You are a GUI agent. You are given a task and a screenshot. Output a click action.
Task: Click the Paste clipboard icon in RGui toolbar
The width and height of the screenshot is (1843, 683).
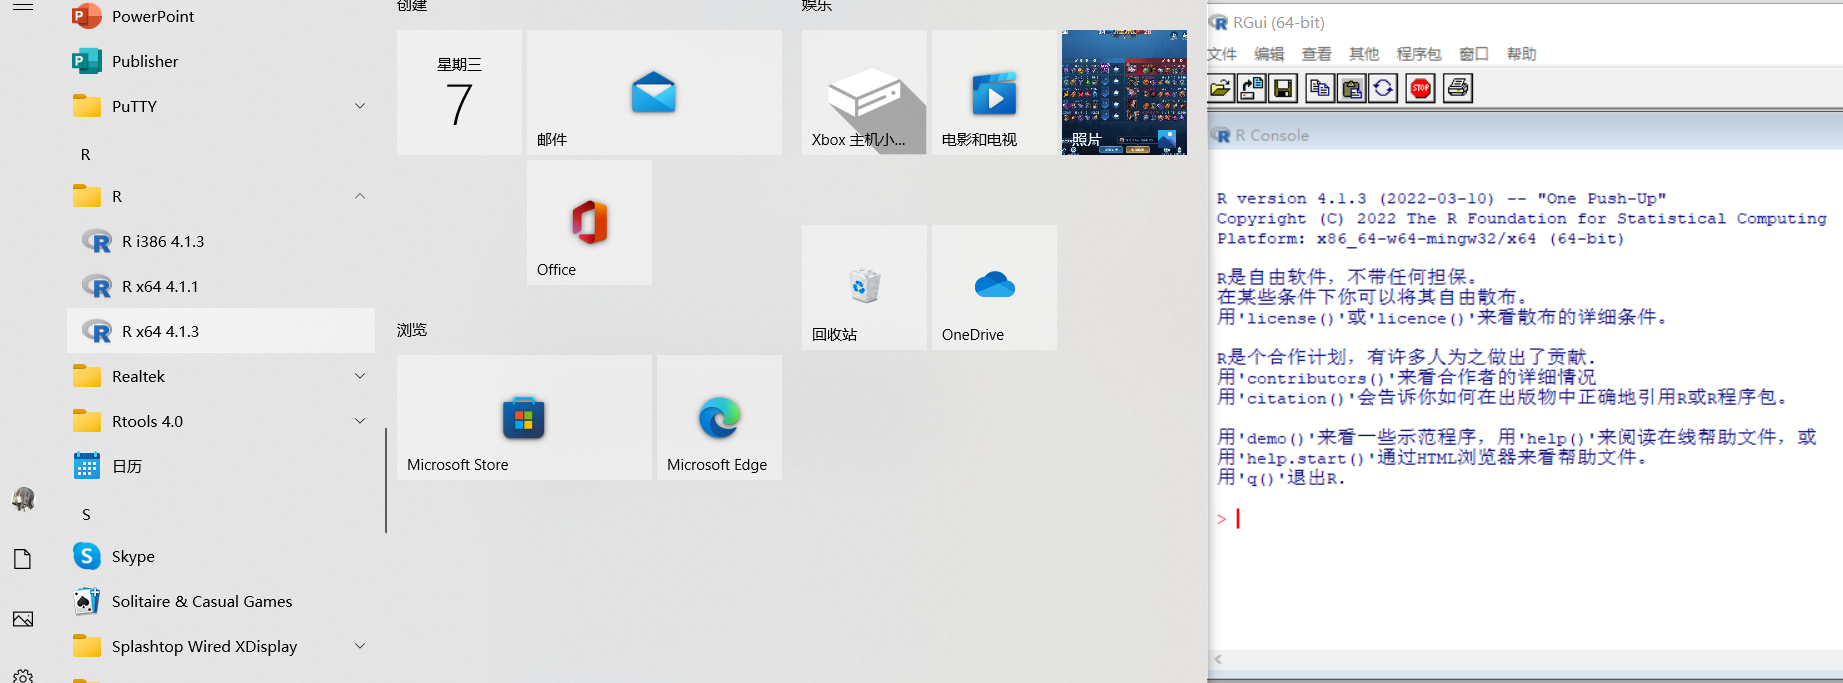[1352, 89]
